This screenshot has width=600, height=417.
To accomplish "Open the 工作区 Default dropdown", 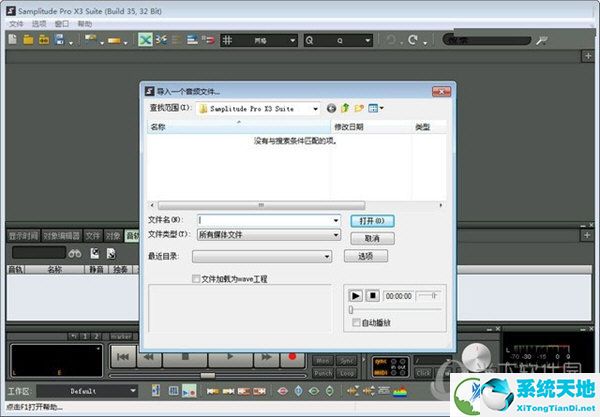I will [87, 391].
